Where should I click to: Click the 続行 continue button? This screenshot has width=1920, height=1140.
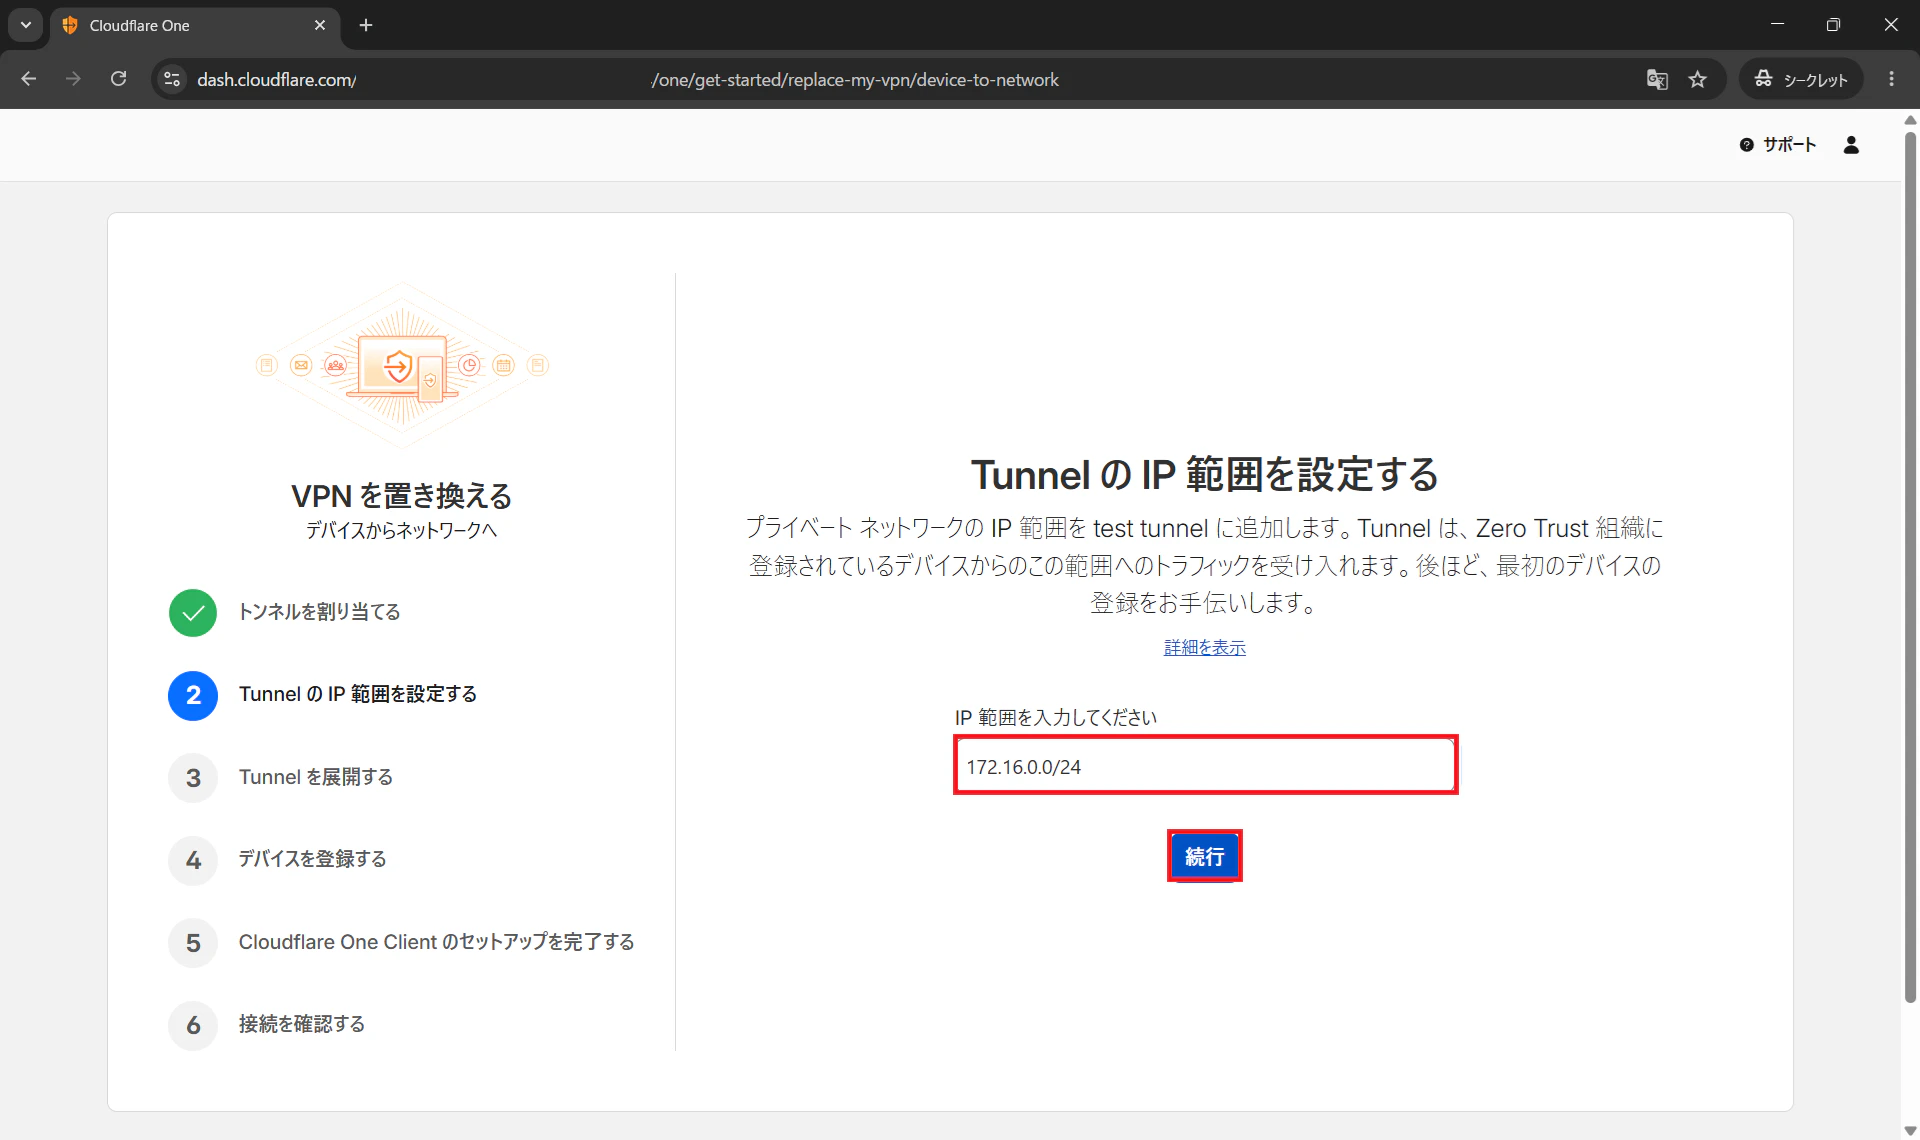pos(1204,856)
